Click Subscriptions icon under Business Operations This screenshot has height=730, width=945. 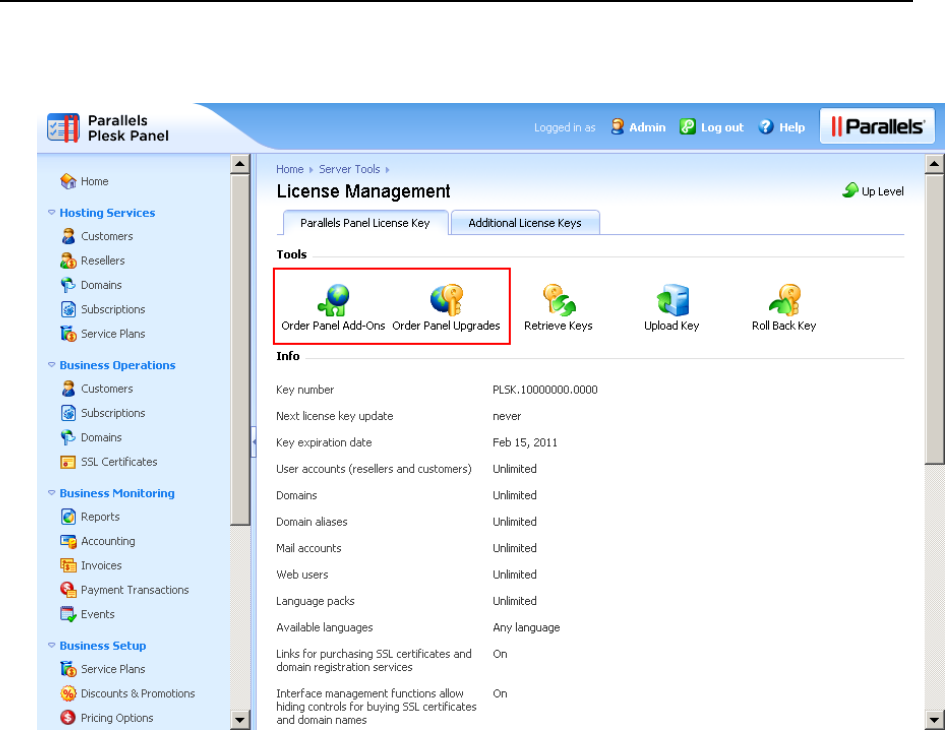pyautogui.click(x=68, y=413)
